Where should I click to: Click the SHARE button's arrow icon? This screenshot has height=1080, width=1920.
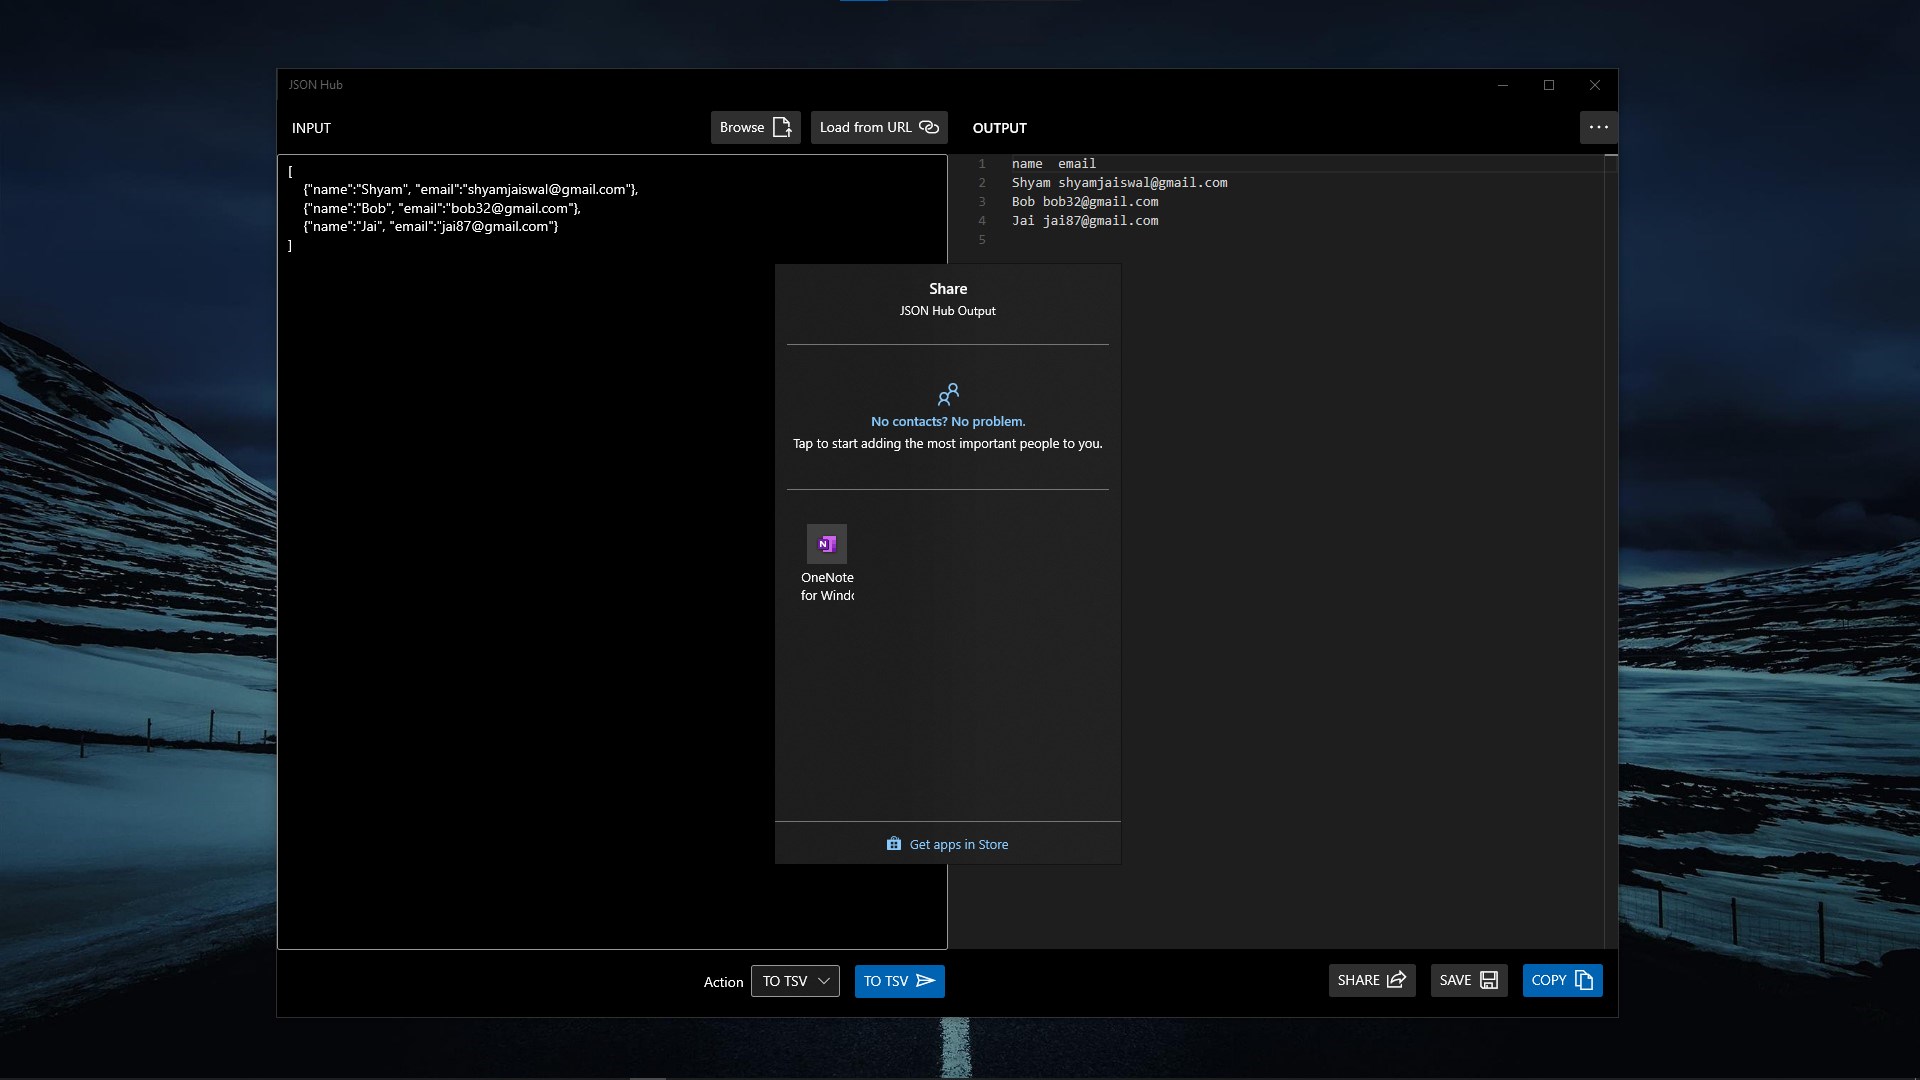point(1397,980)
